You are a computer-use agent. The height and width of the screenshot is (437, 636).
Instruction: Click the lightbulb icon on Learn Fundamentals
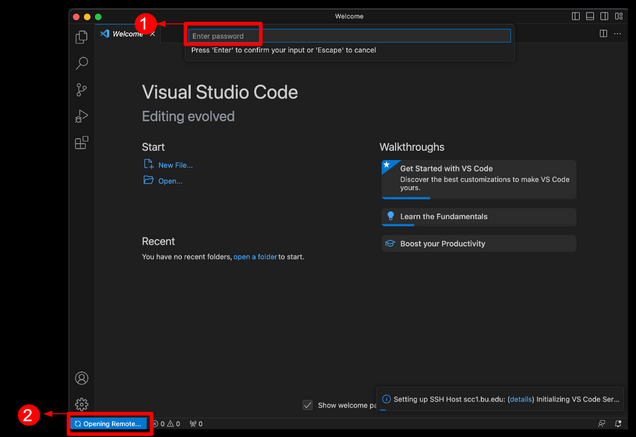[391, 216]
